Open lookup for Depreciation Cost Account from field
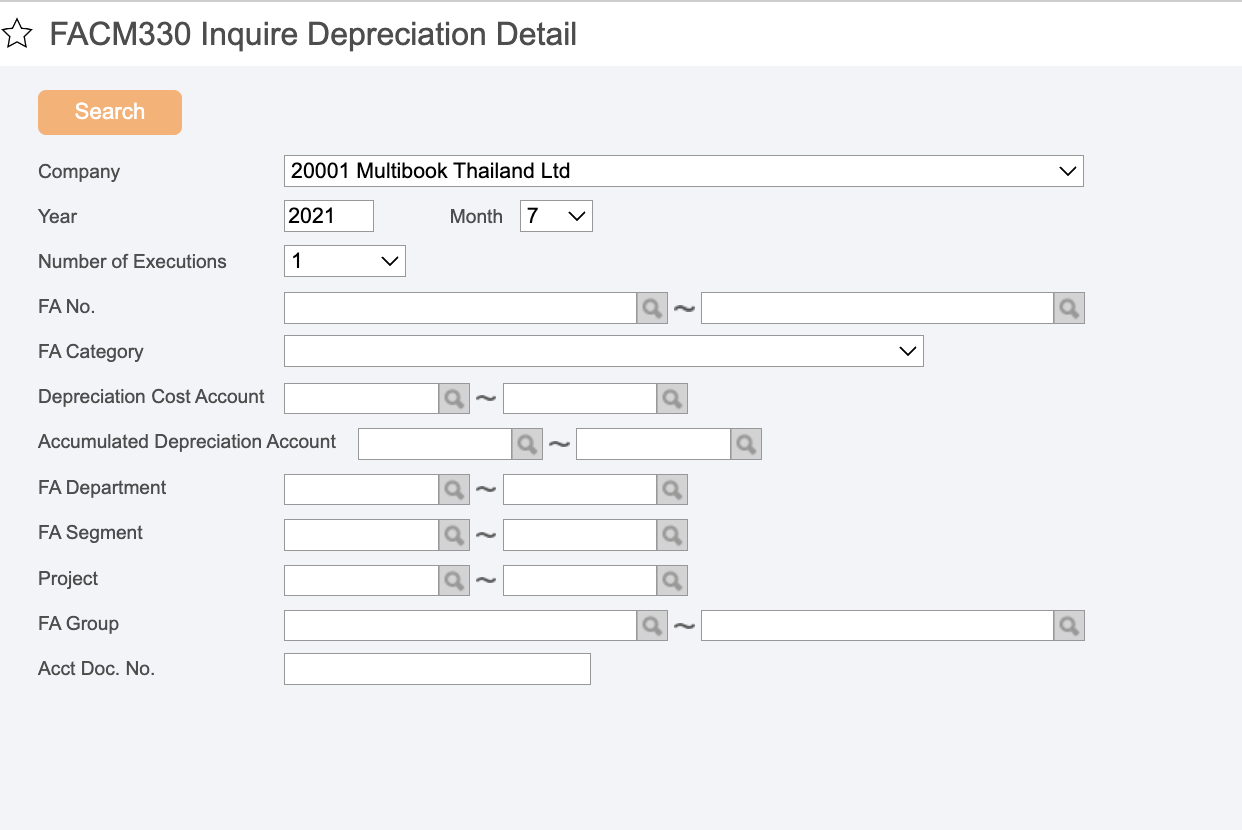 point(454,398)
